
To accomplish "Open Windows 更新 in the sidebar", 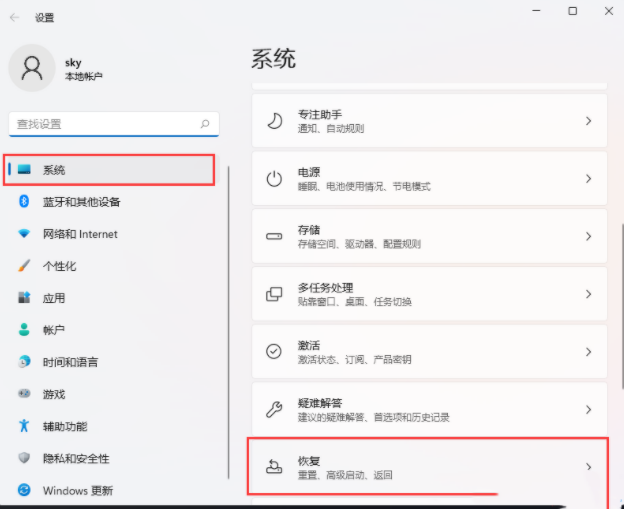I will [77, 491].
